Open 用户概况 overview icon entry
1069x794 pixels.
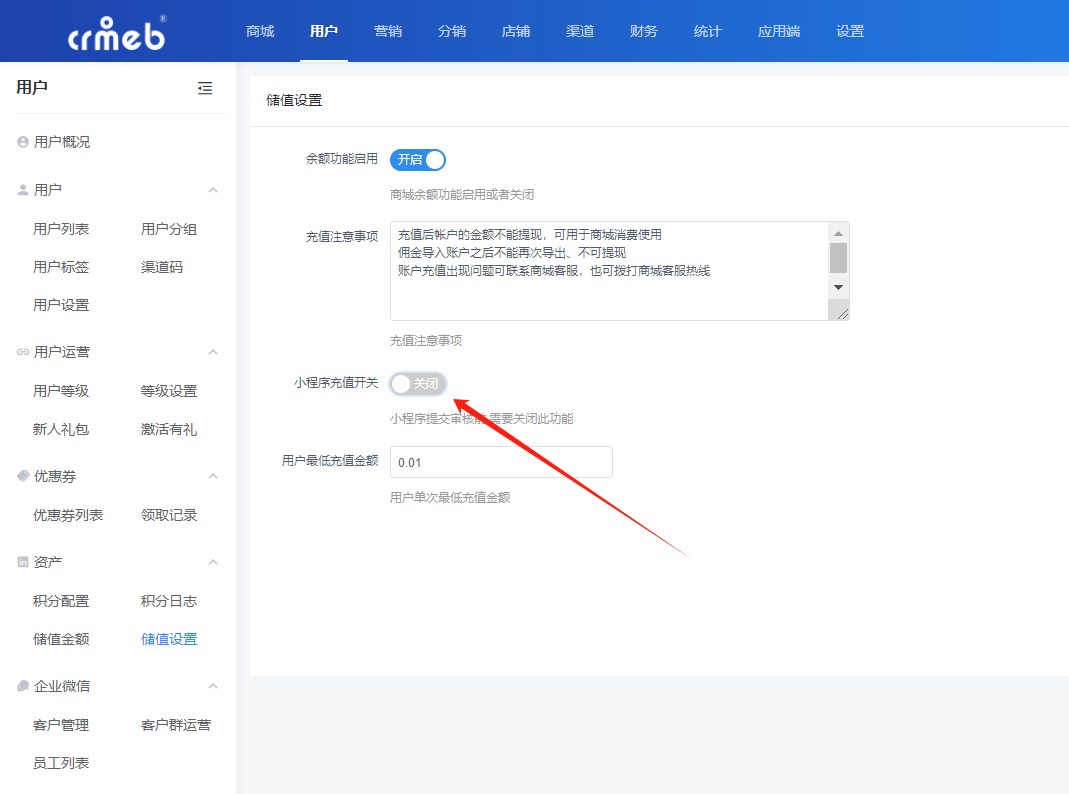click(x=23, y=142)
